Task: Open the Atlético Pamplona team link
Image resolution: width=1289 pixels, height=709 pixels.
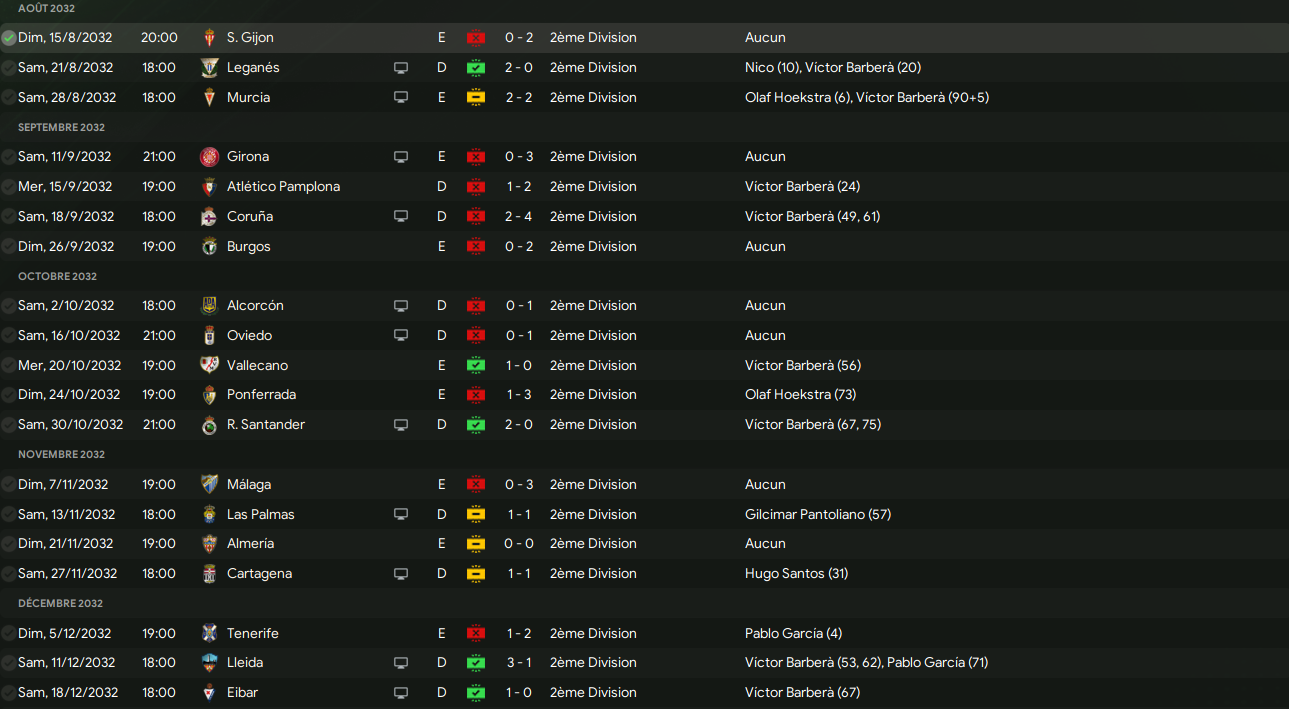Action: click(x=283, y=187)
